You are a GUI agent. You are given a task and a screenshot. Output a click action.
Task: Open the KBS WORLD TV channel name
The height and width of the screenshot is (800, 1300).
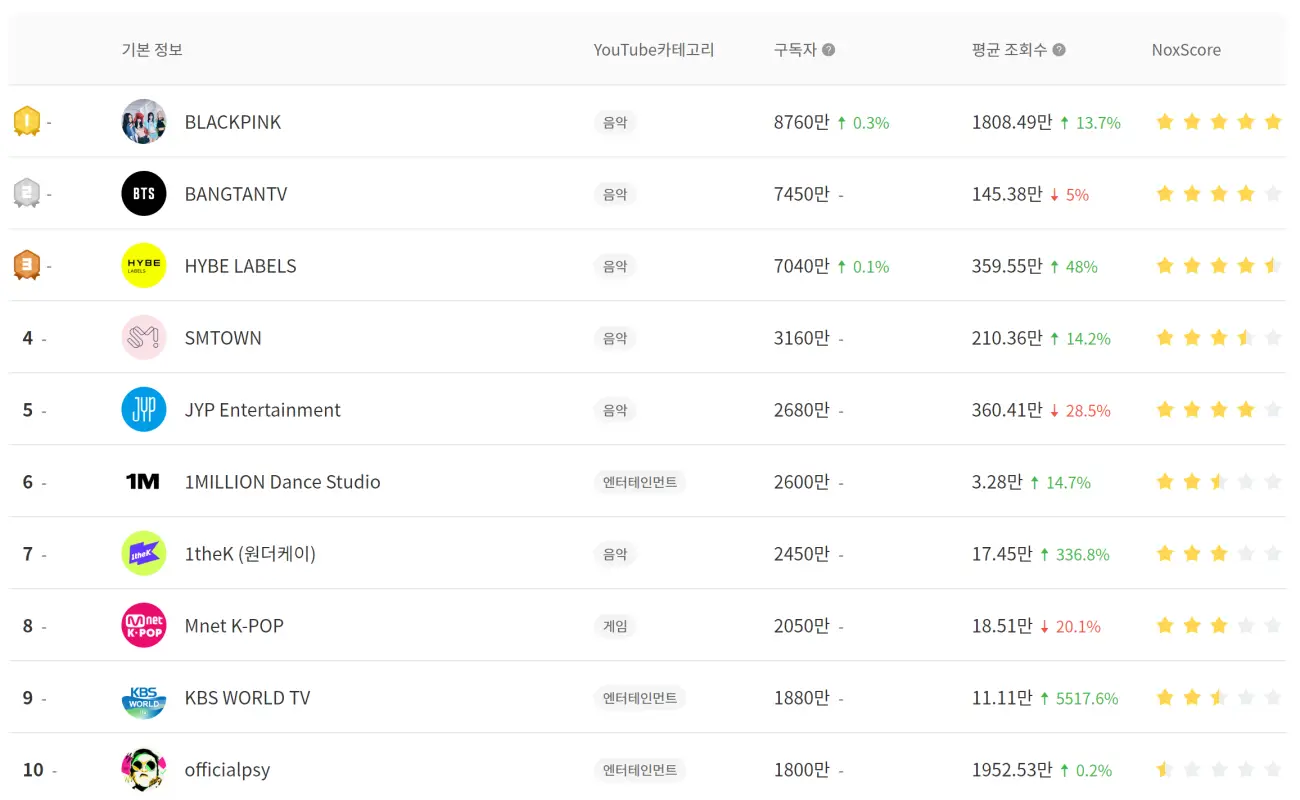[248, 698]
